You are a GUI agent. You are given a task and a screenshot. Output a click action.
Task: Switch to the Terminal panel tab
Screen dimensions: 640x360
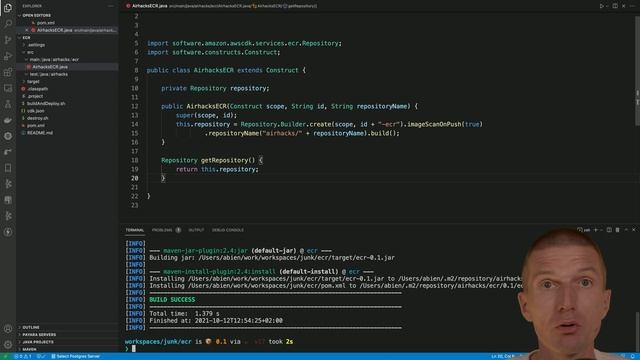(135, 230)
